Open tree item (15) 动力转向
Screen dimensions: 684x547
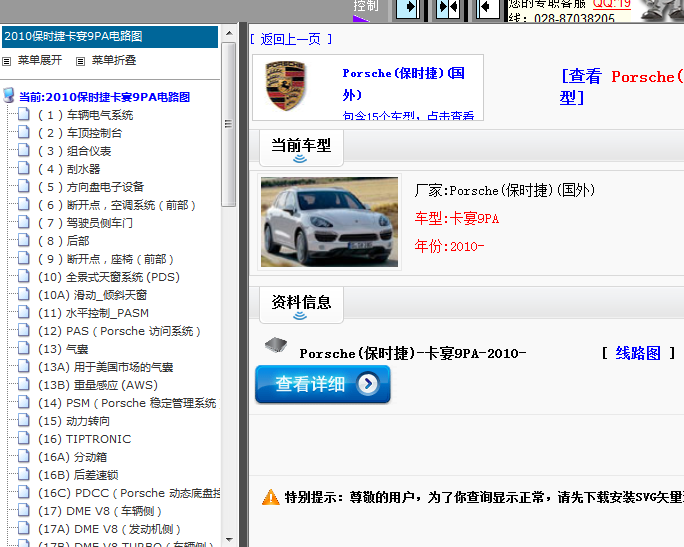pyautogui.click(x=74, y=421)
